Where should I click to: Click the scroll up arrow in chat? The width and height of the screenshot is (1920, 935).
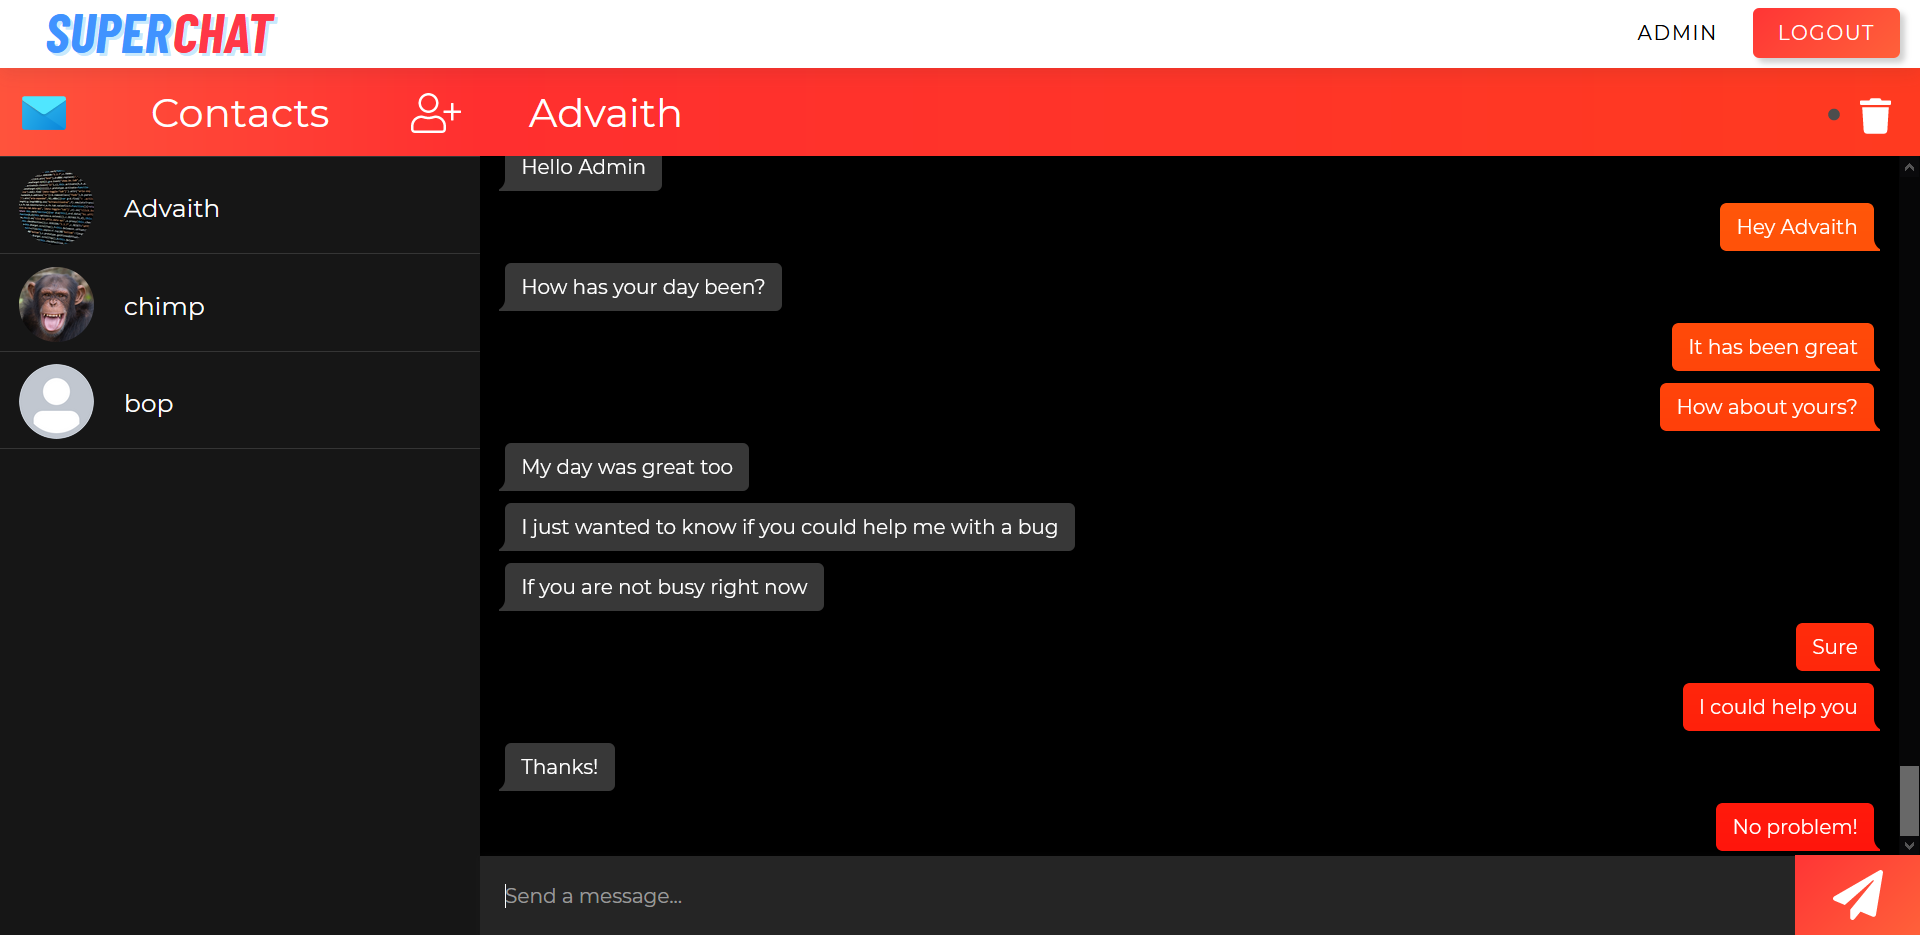1909,167
